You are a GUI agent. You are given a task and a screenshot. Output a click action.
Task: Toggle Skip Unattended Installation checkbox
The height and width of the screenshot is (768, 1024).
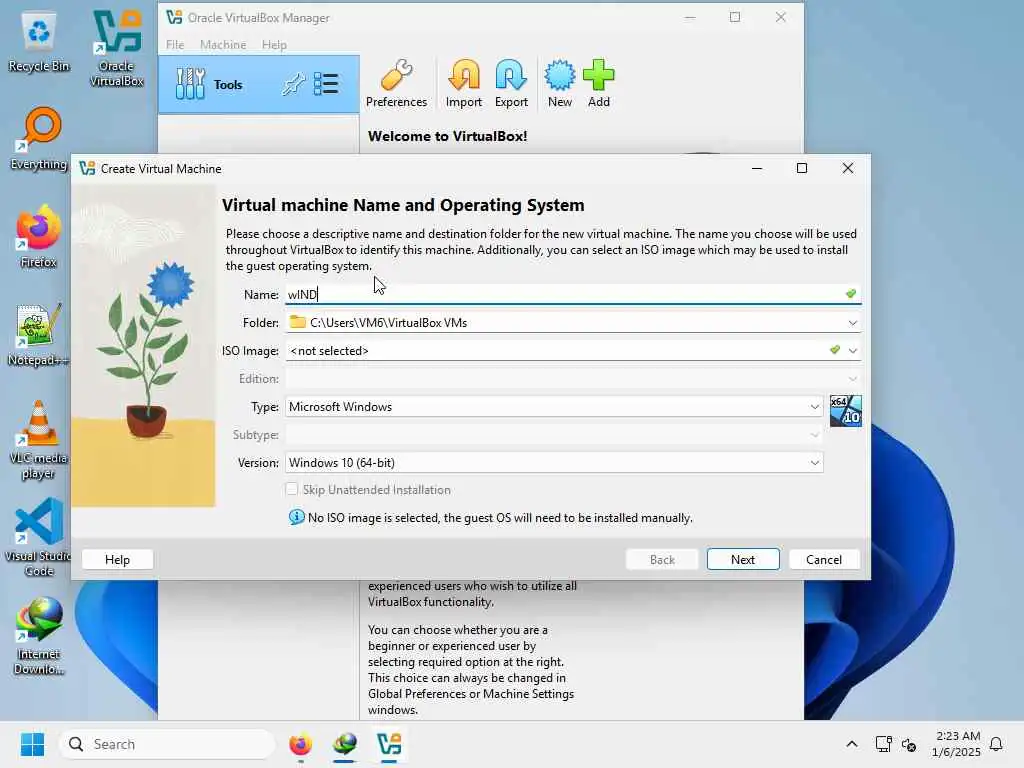pyautogui.click(x=292, y=489)
